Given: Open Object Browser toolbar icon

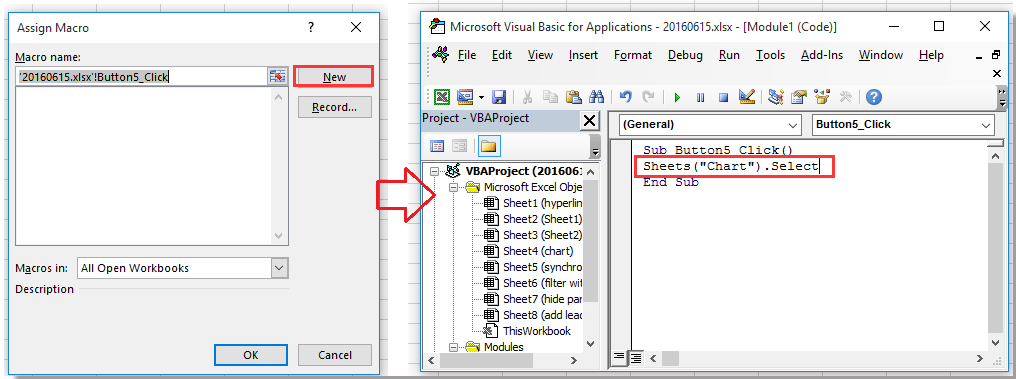Looking at the screenshot, I should (x=822, y=97).
